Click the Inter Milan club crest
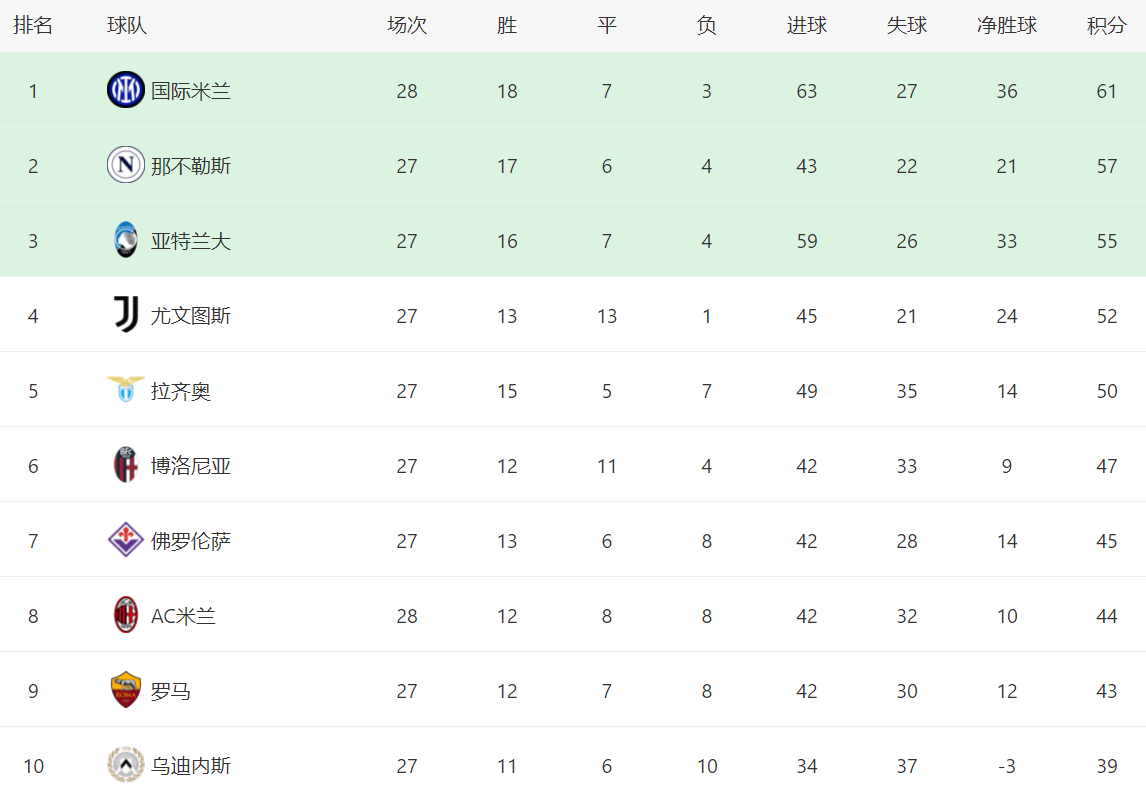Viewport: 1146px width, 801px height. click(x=126, y=91)
